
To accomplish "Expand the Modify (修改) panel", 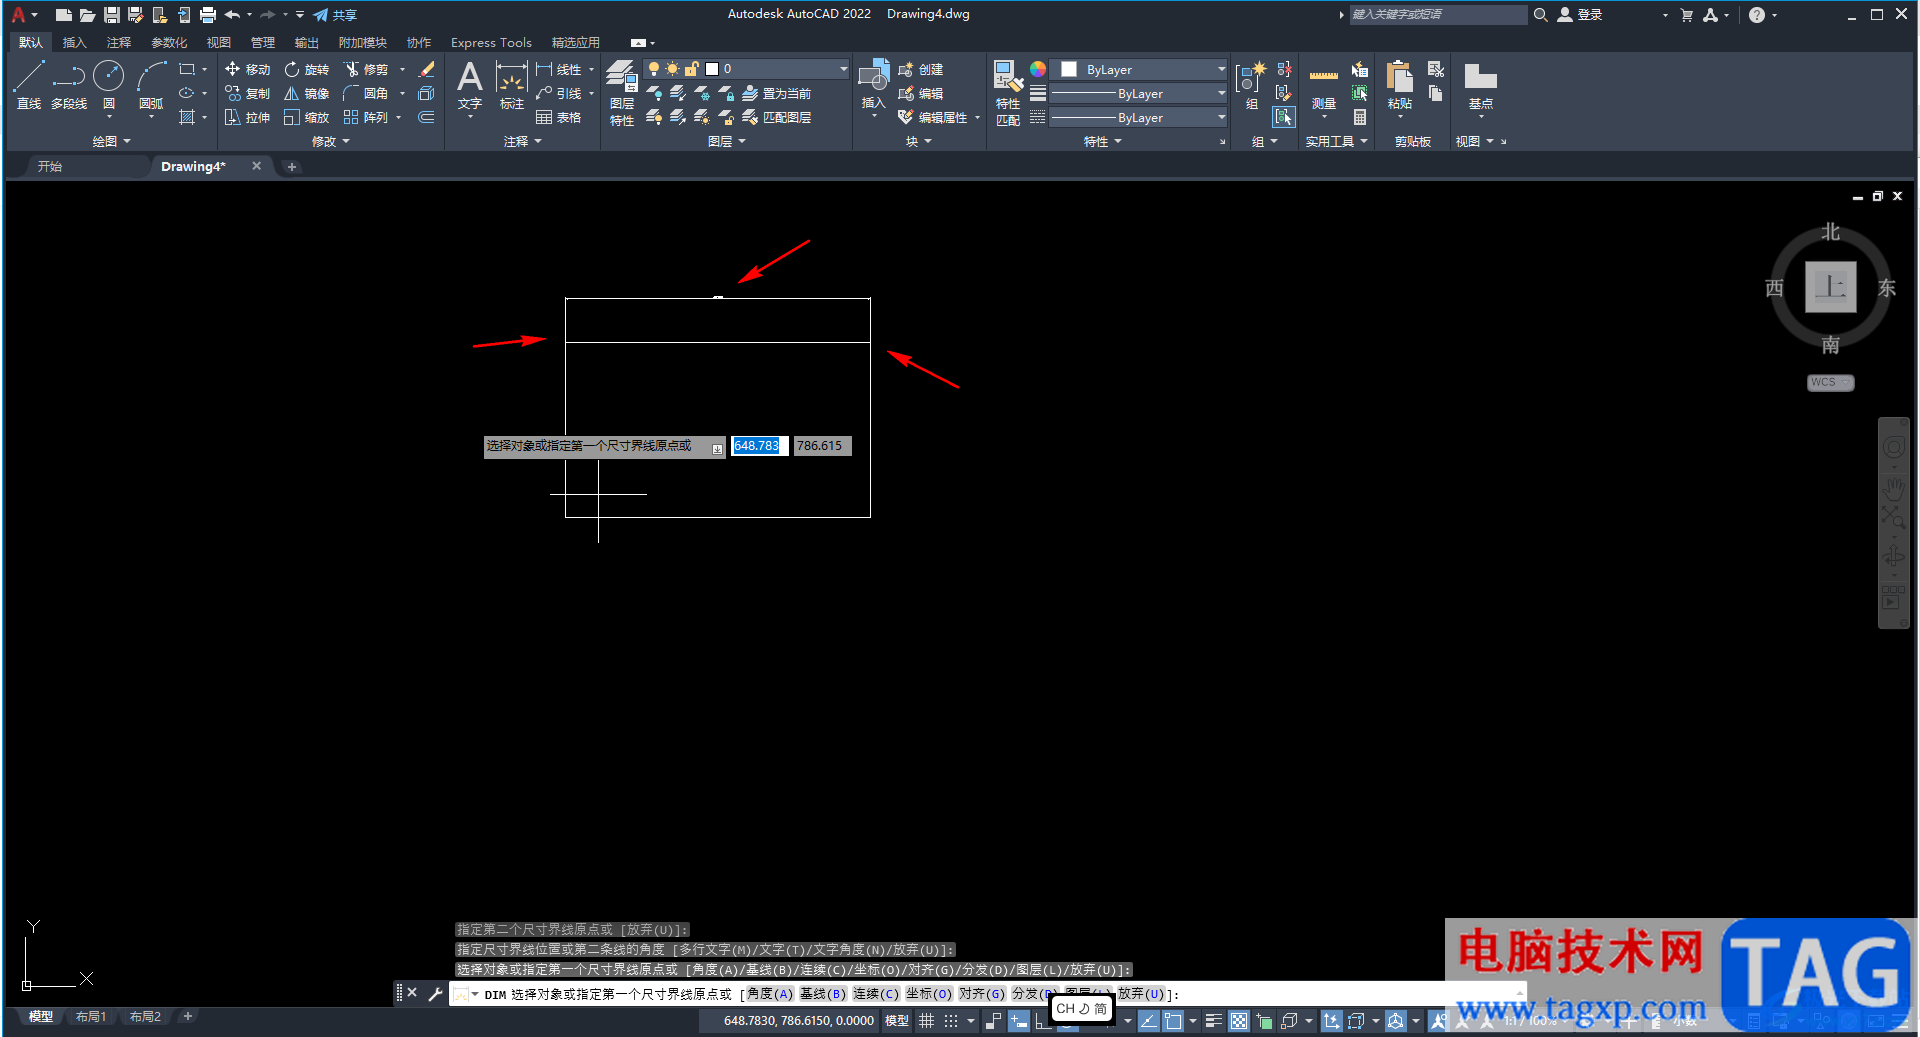I will [331, 141].
